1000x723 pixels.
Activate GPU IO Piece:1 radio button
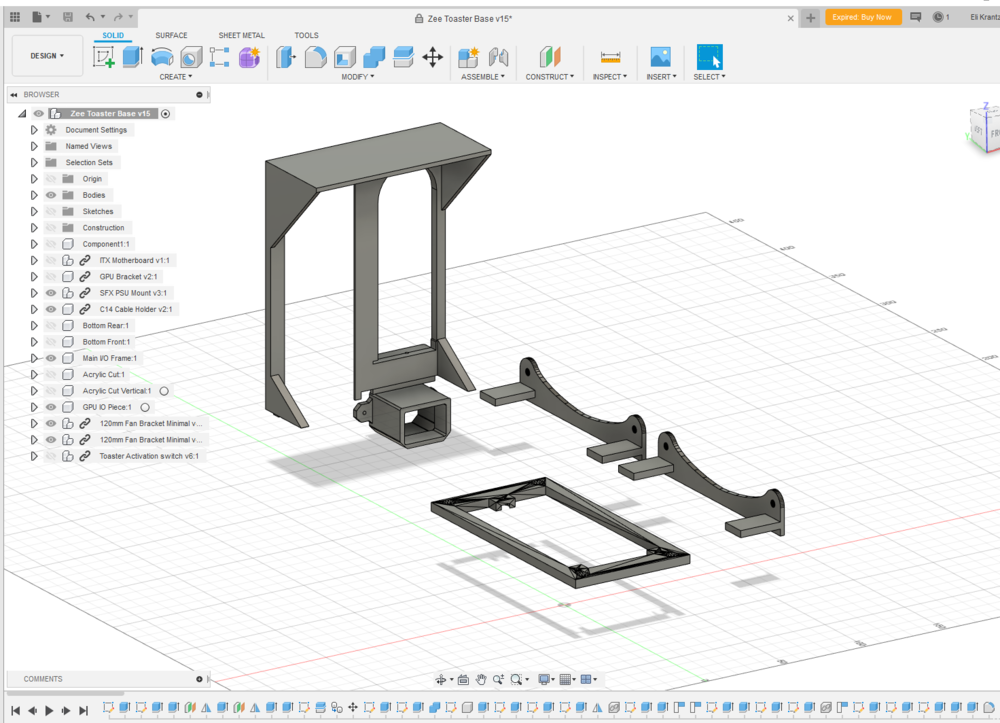145,407
